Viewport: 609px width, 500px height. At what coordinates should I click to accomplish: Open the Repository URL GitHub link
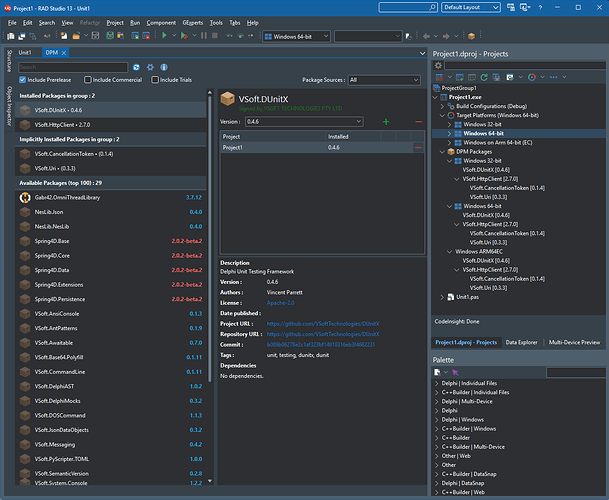[x=323, y=334]
